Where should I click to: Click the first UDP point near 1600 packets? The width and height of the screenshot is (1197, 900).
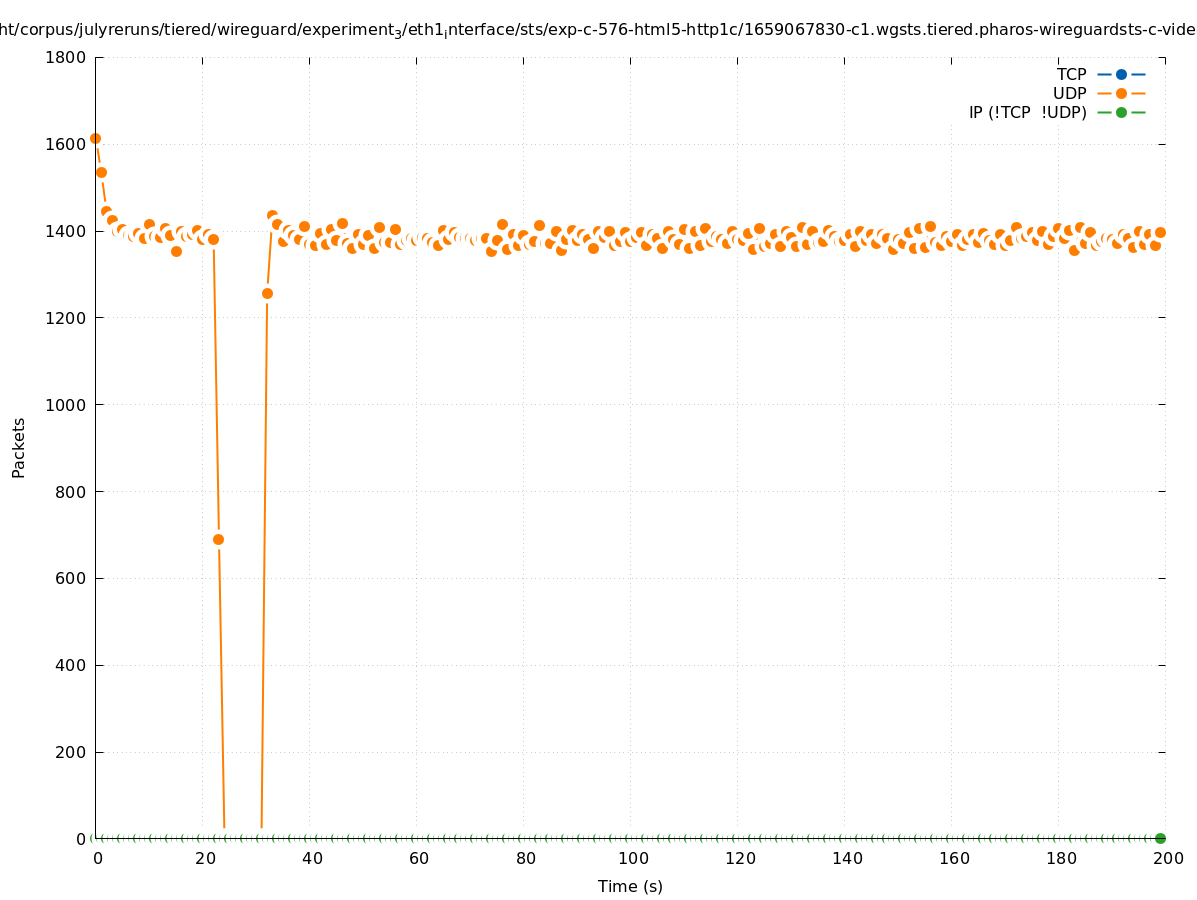pos(95,138)
